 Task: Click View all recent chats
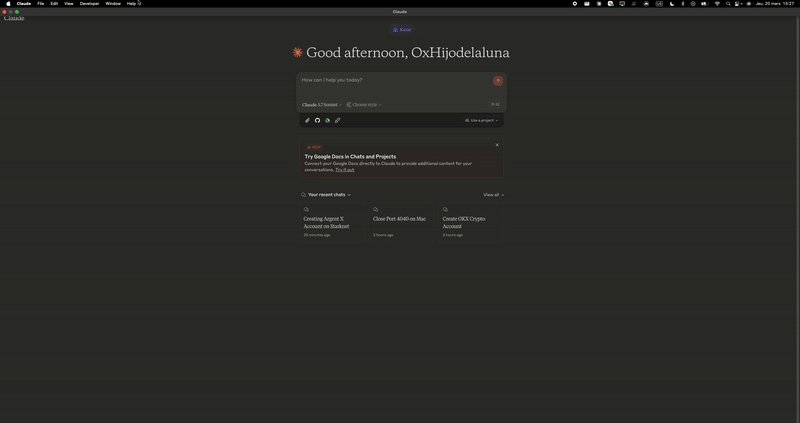coord(492,195)
